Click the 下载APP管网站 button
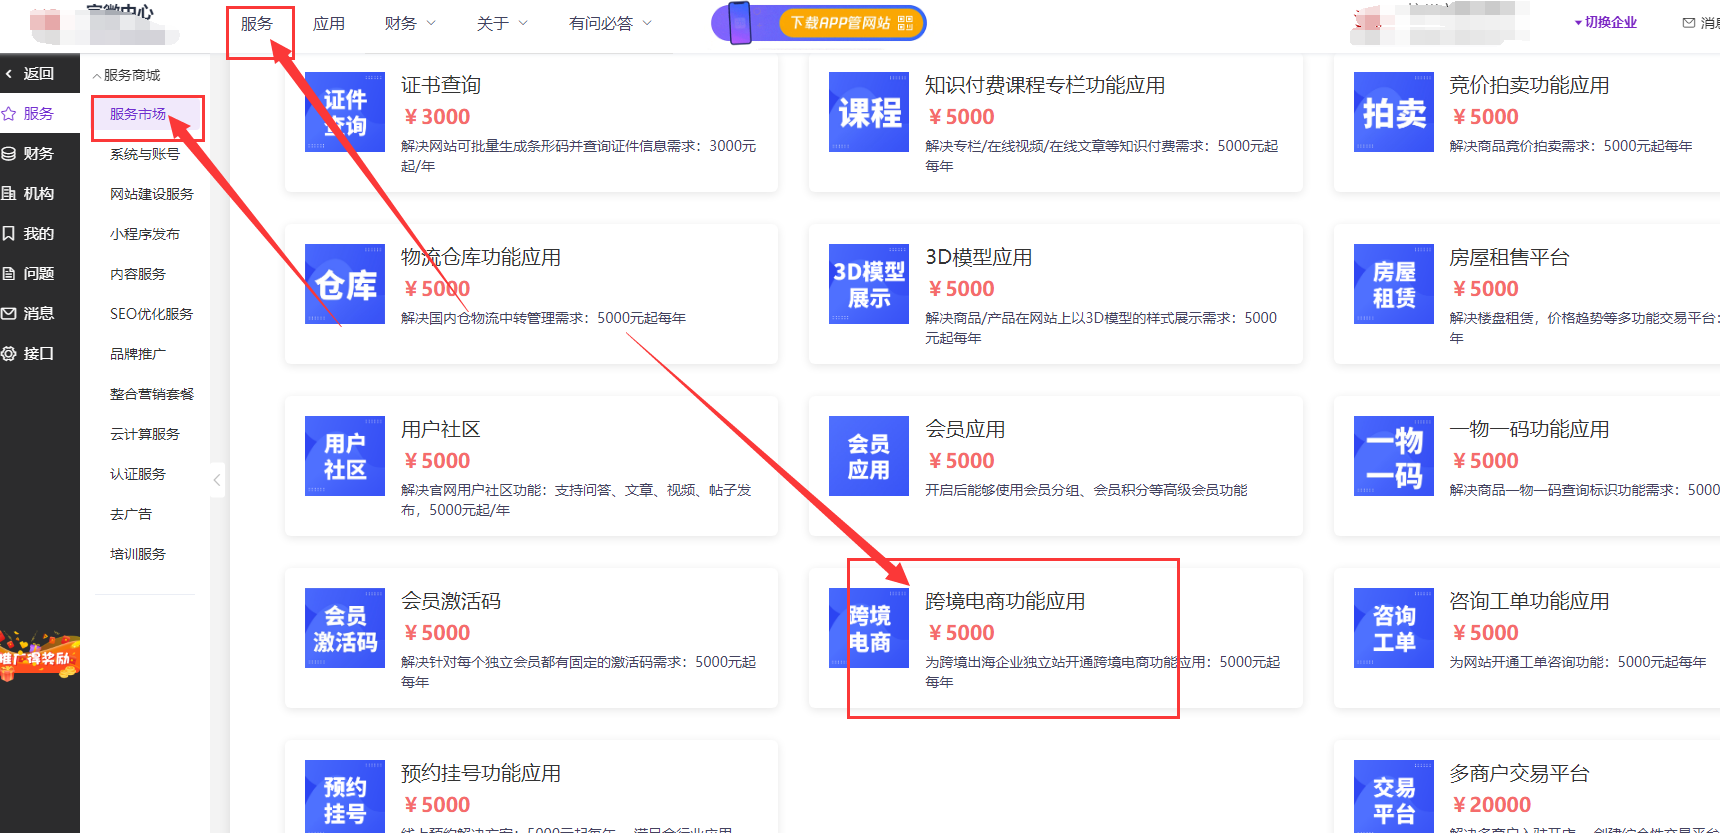Viewport: 1720px width, 833px height. pos(851,23)
